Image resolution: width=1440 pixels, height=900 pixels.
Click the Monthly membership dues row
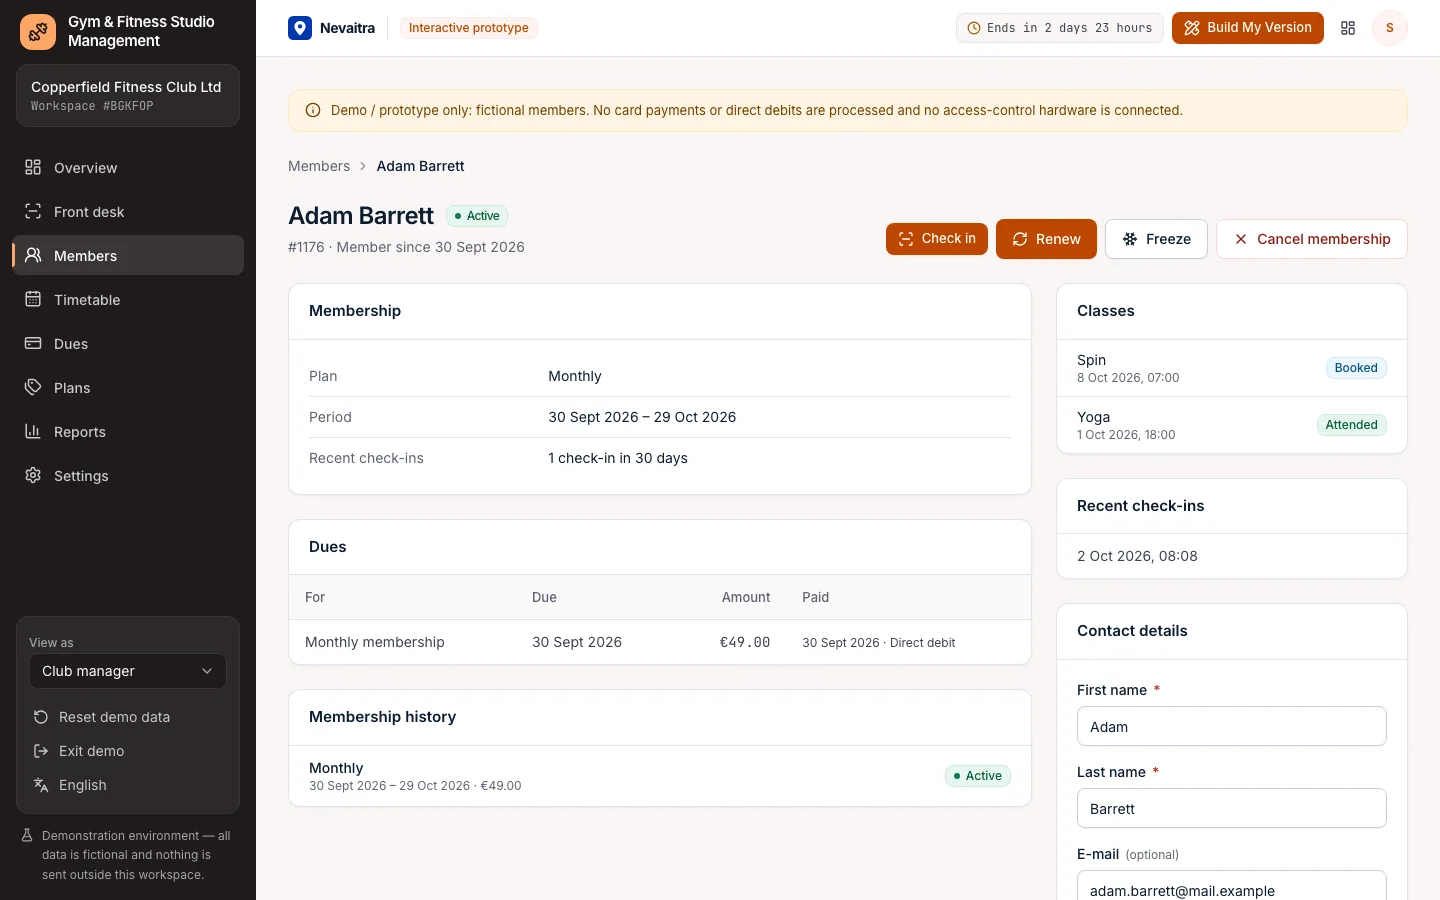660,642
